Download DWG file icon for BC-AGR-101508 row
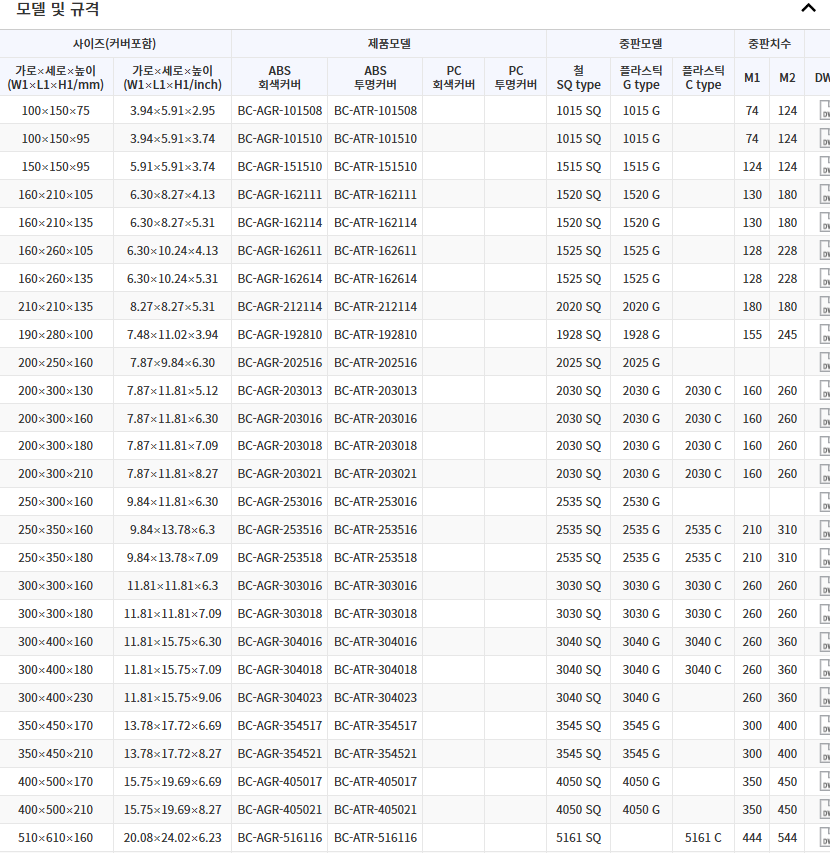 point(826,111)
